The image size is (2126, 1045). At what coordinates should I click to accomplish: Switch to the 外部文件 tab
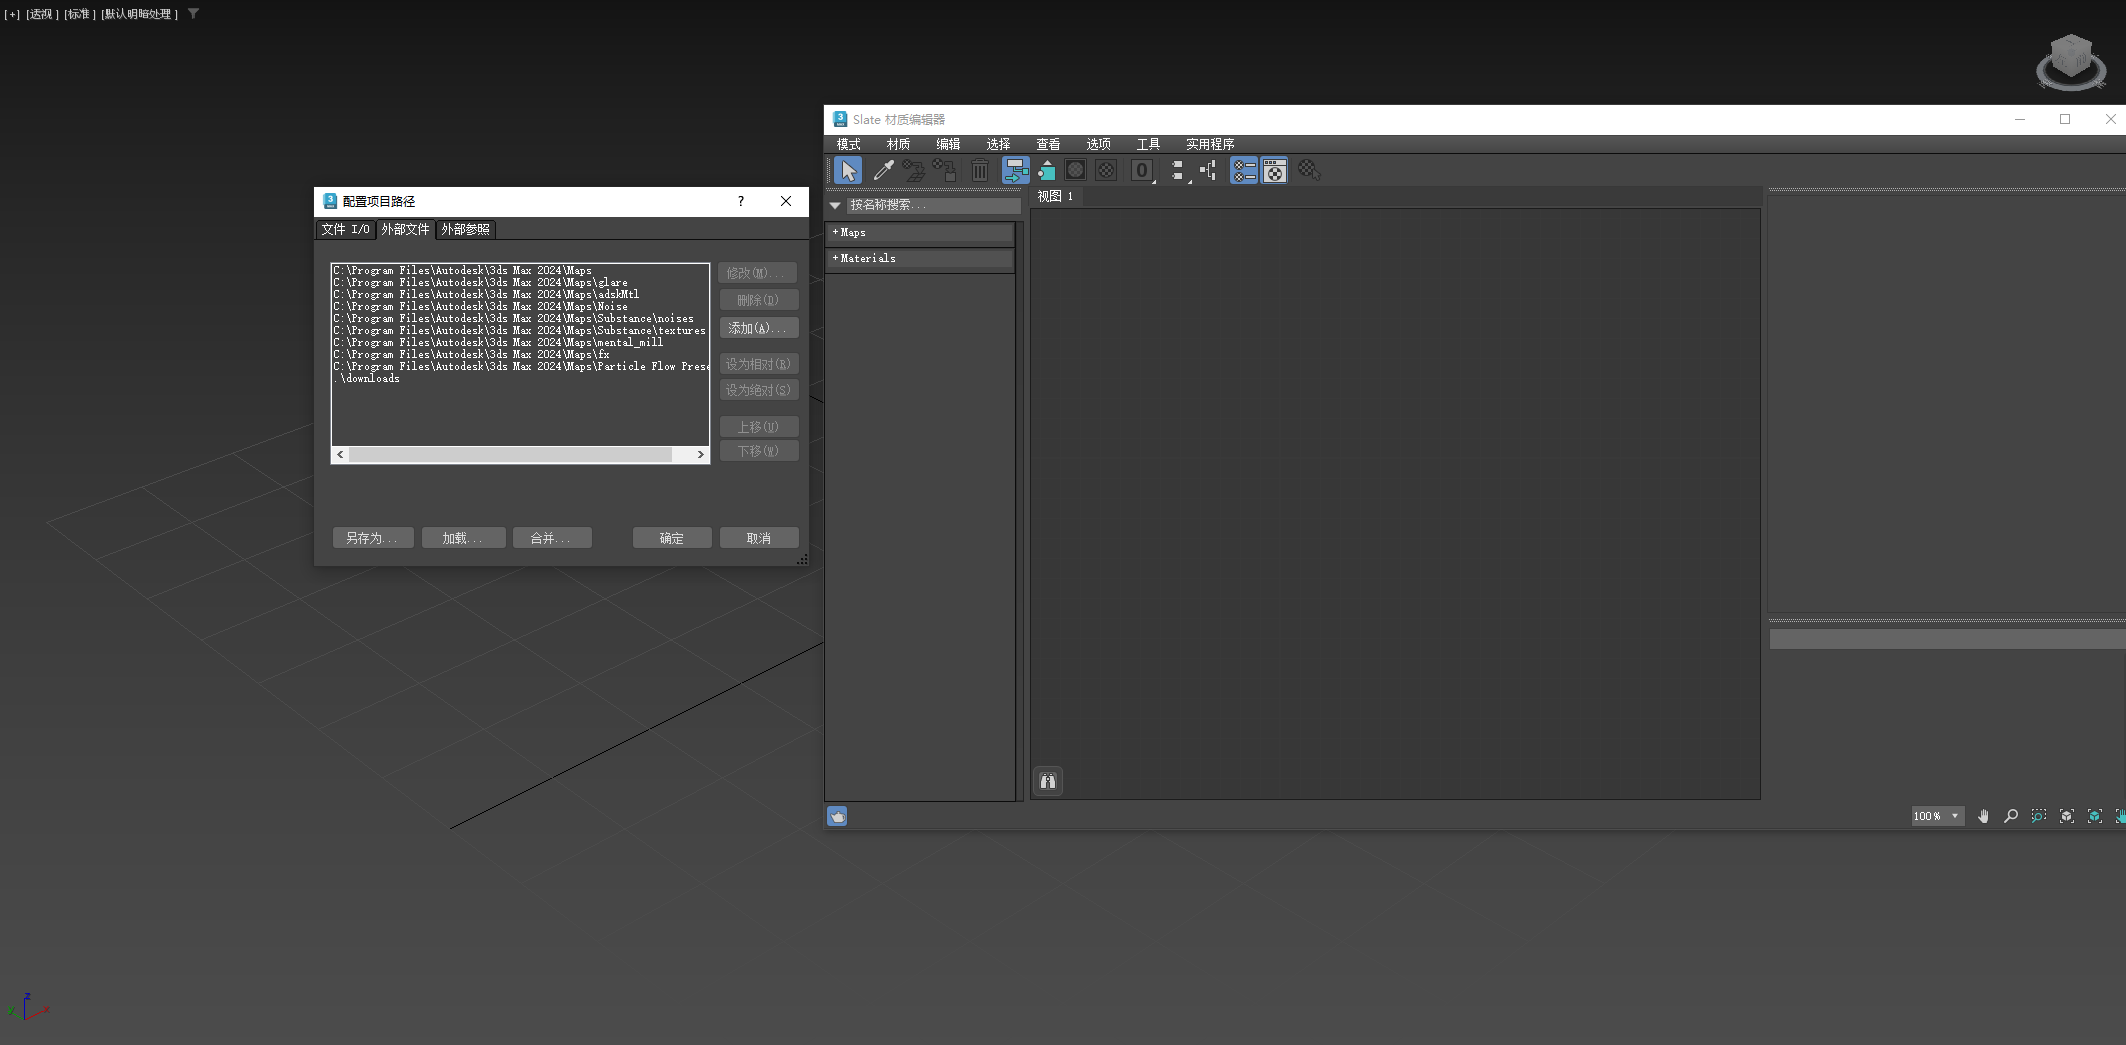405,229
